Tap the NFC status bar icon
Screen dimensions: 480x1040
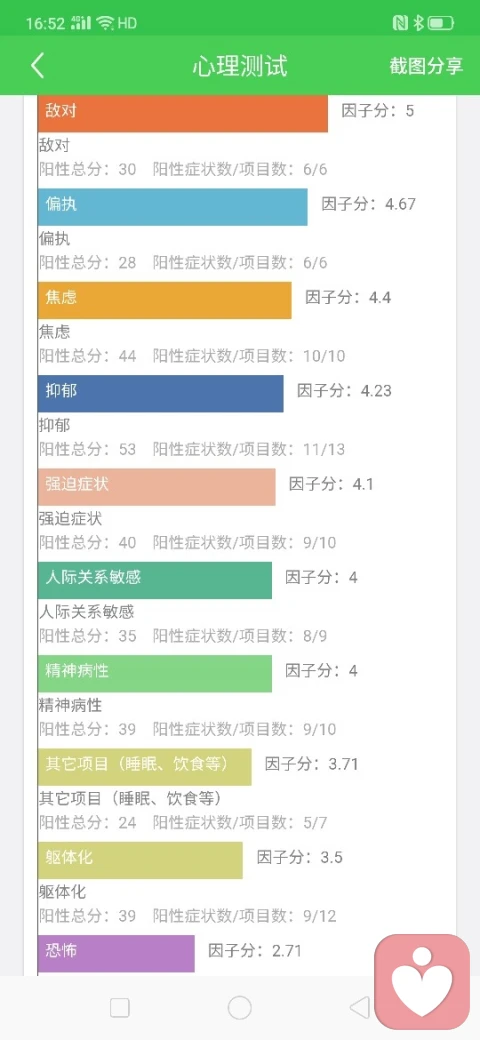(400, 24)
